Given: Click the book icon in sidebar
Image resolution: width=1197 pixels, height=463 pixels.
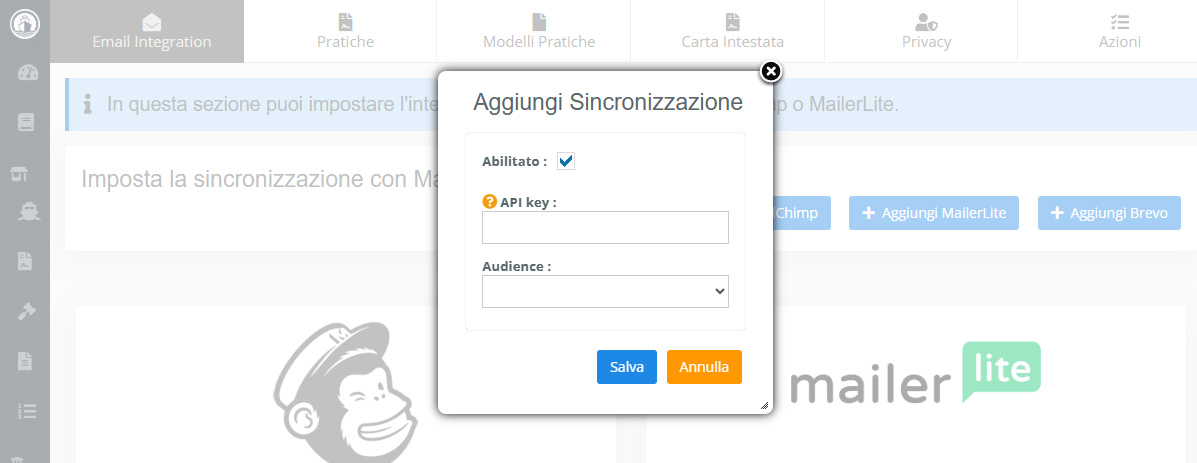Looking at the screenshot, I should (26, 122).
